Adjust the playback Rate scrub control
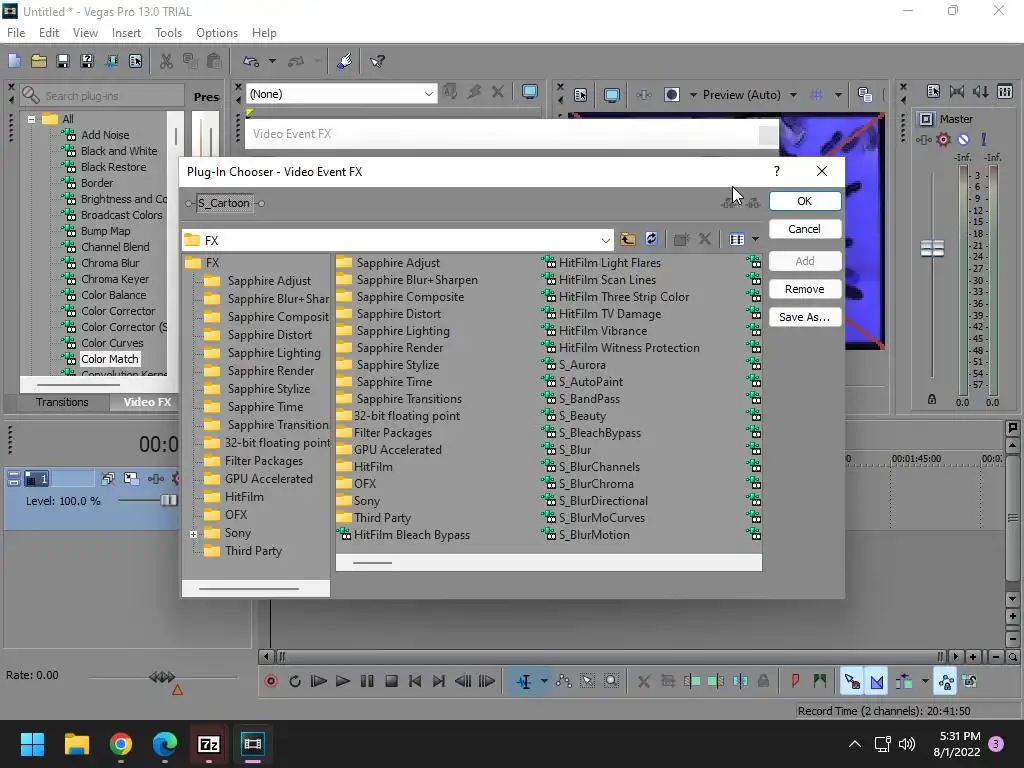Screen dimensions: 1024x768 point(163,677)
